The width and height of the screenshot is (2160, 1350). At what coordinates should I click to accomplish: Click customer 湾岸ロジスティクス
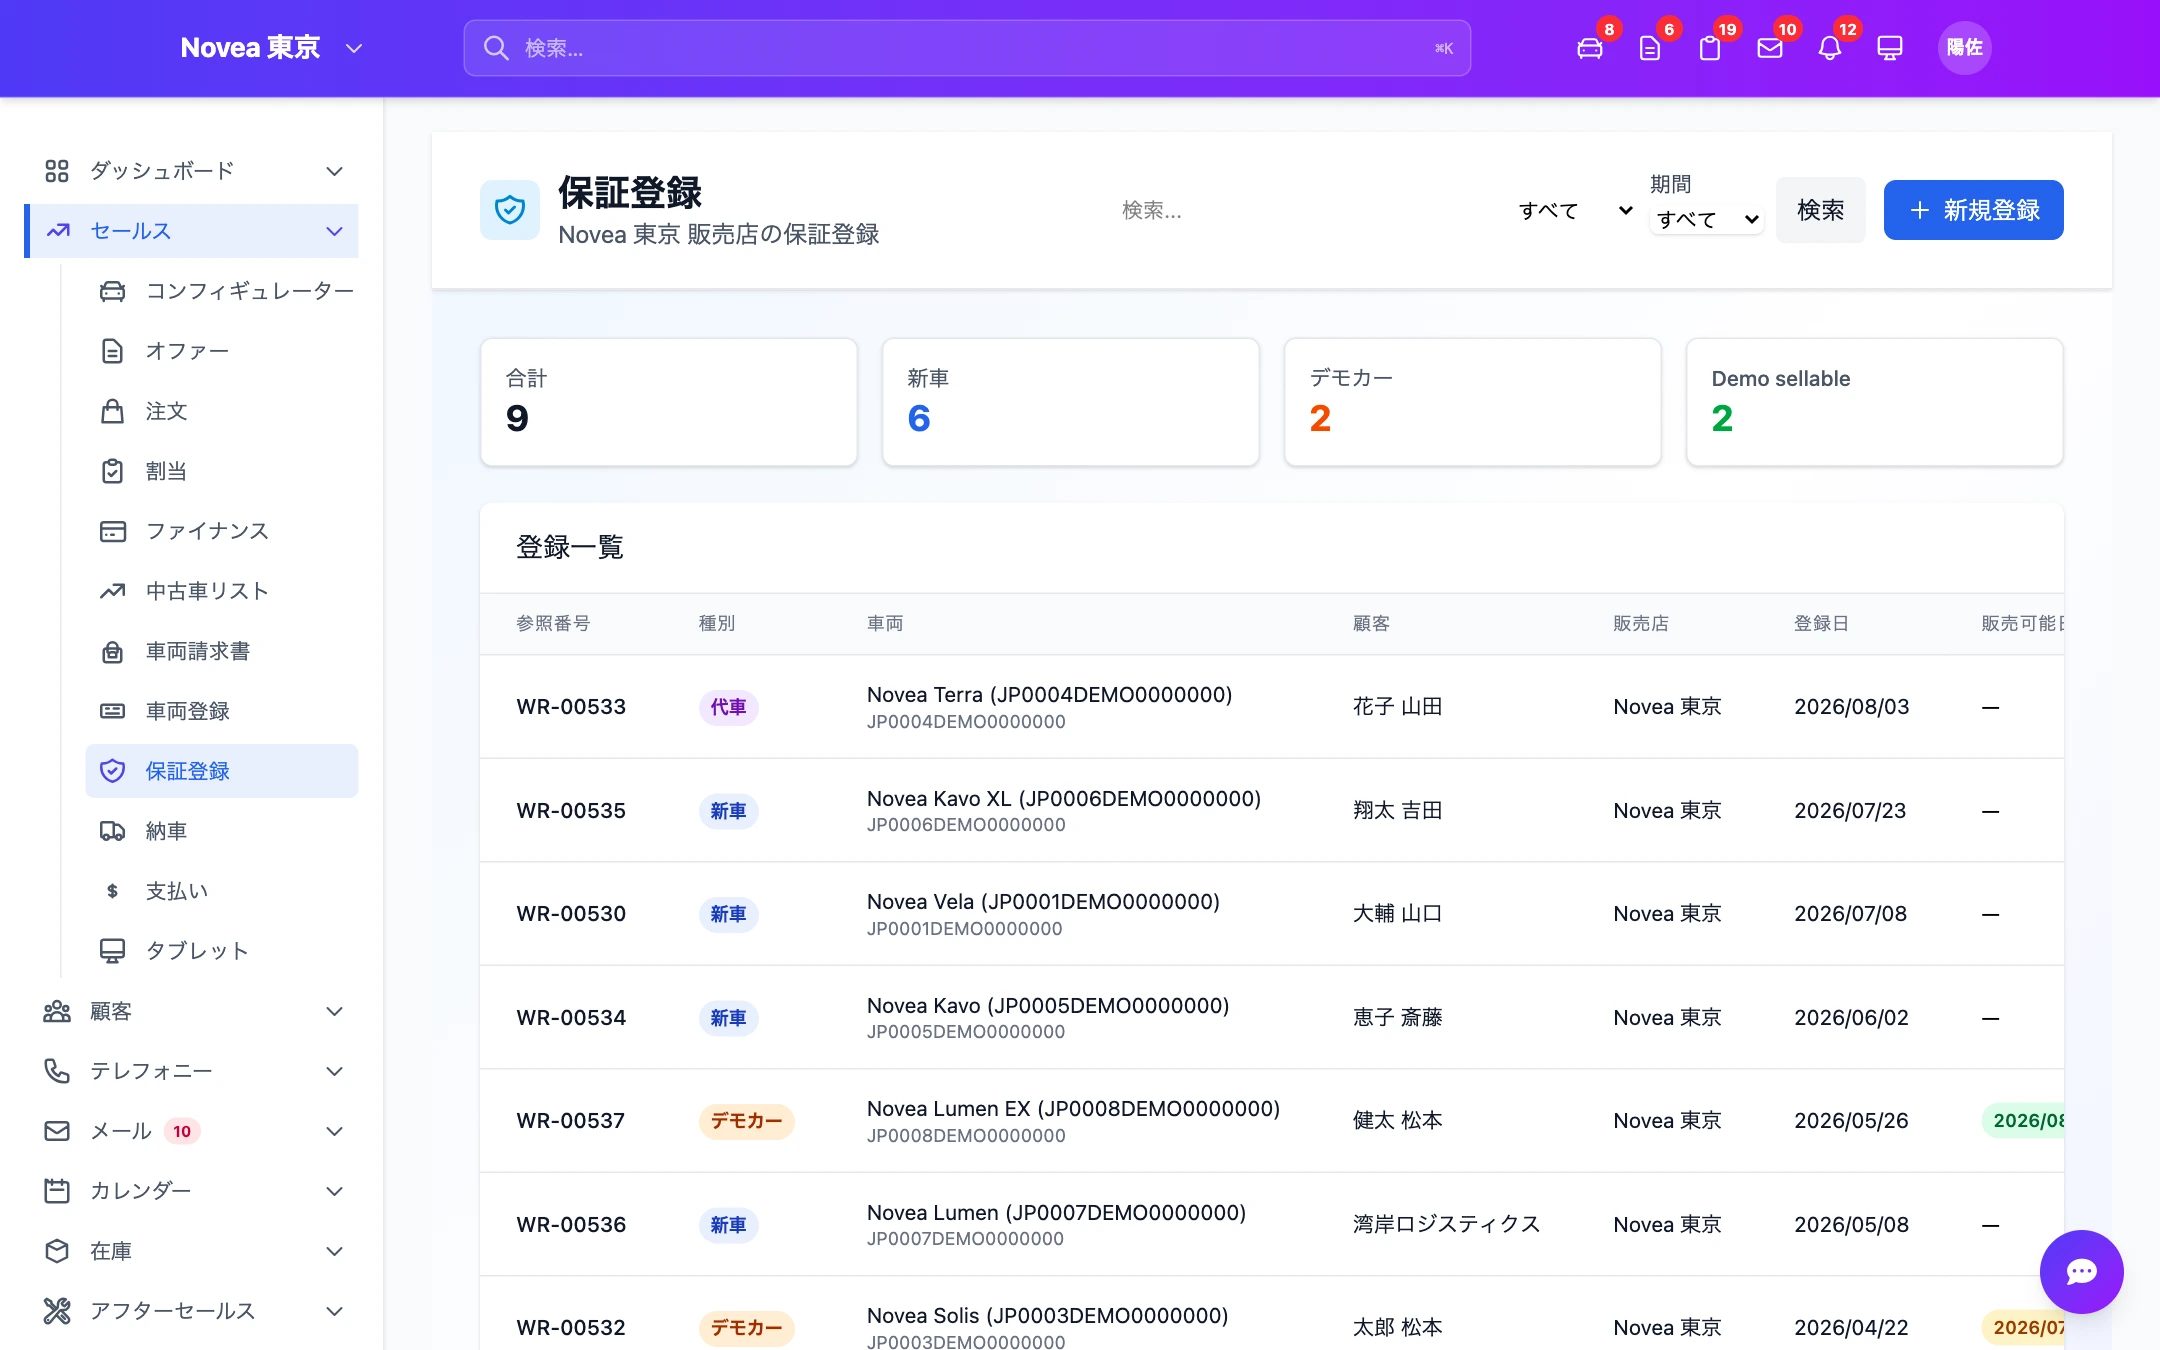(x=1446, y=1225)
